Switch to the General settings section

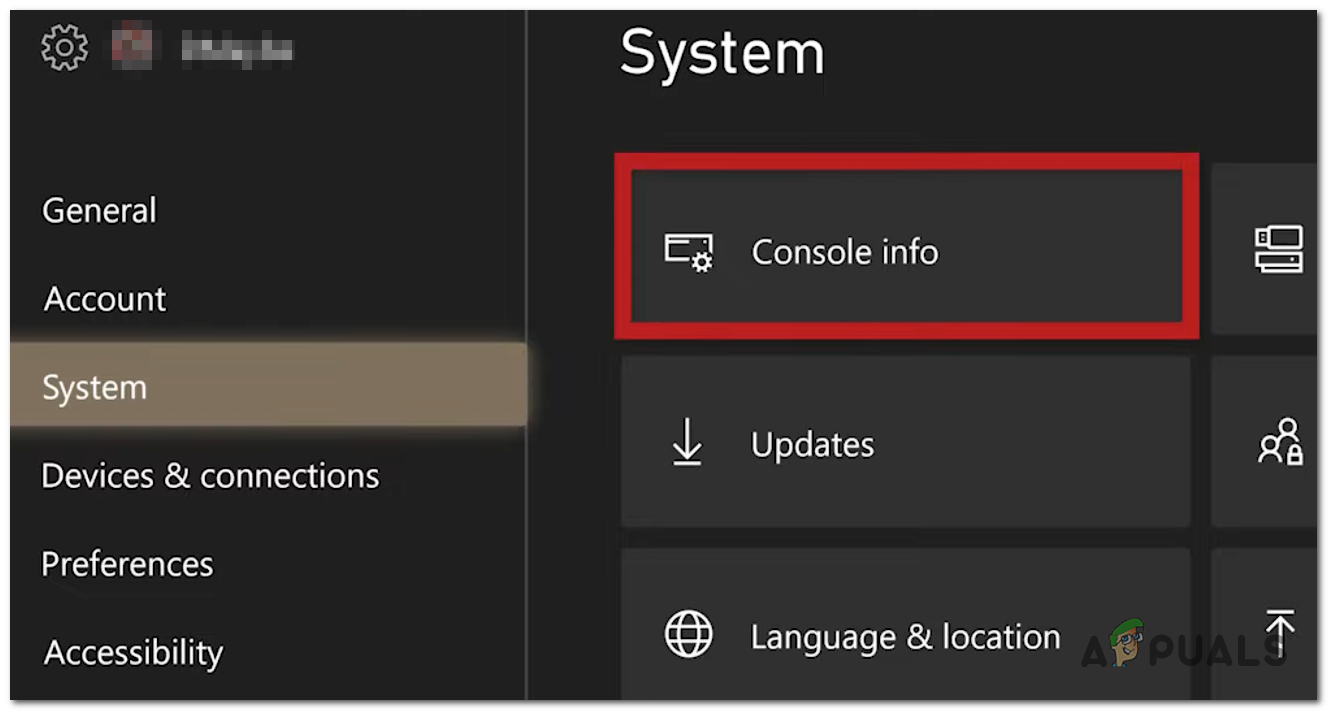[98, 210]
